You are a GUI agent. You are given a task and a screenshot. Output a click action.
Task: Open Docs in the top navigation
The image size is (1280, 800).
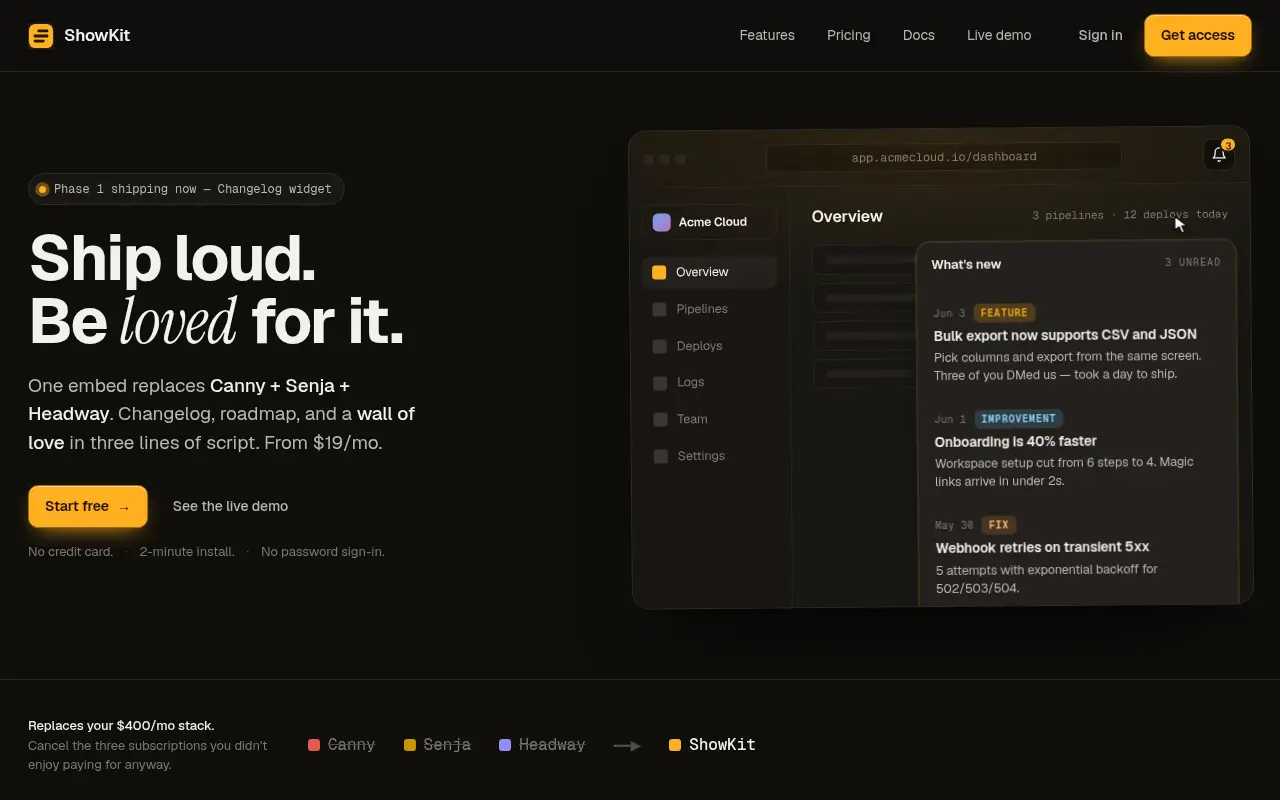(919, 35)
